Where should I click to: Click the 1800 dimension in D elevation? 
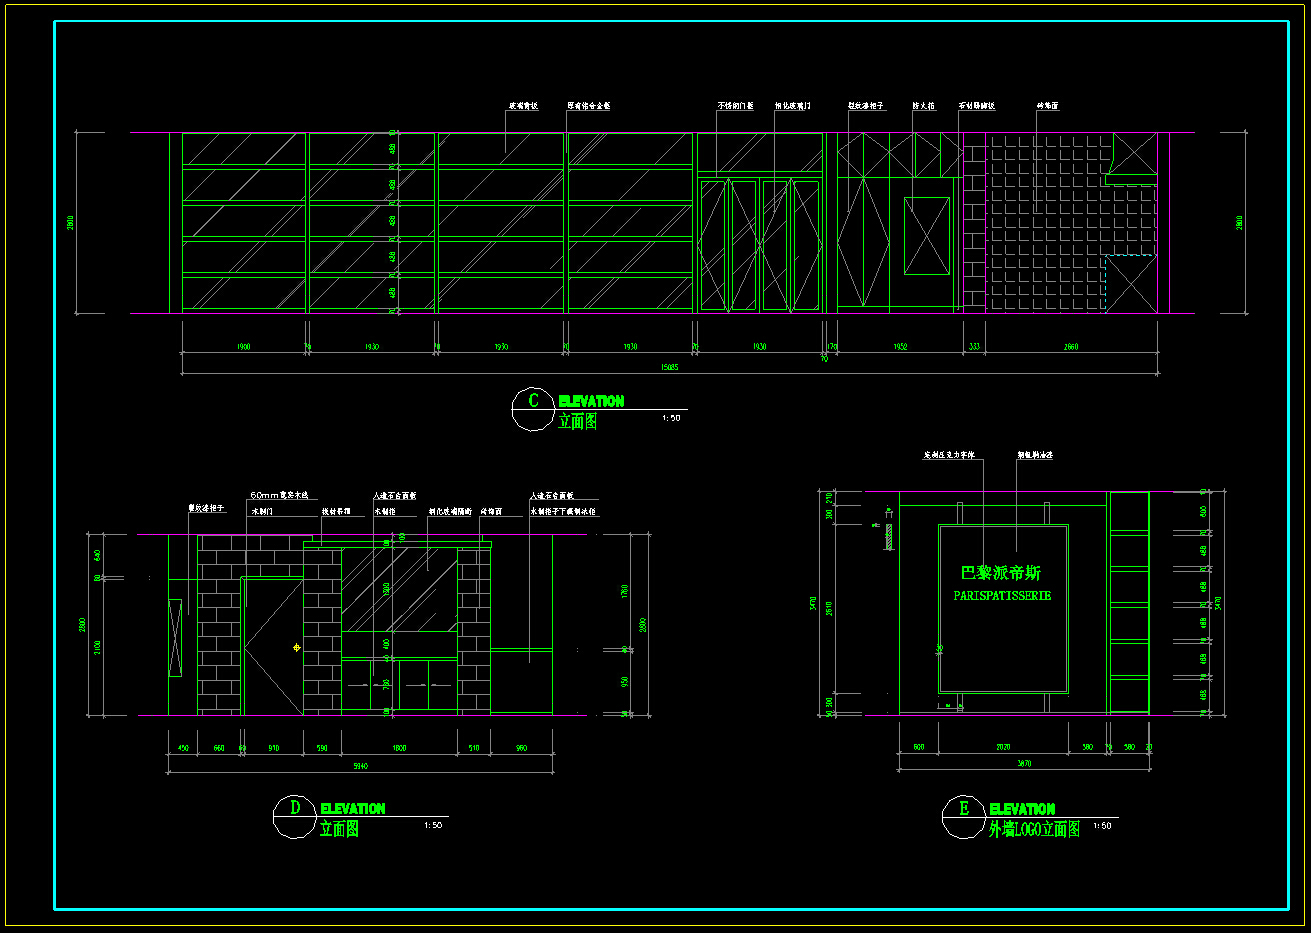pyautogui.click(x=399, y=748)
